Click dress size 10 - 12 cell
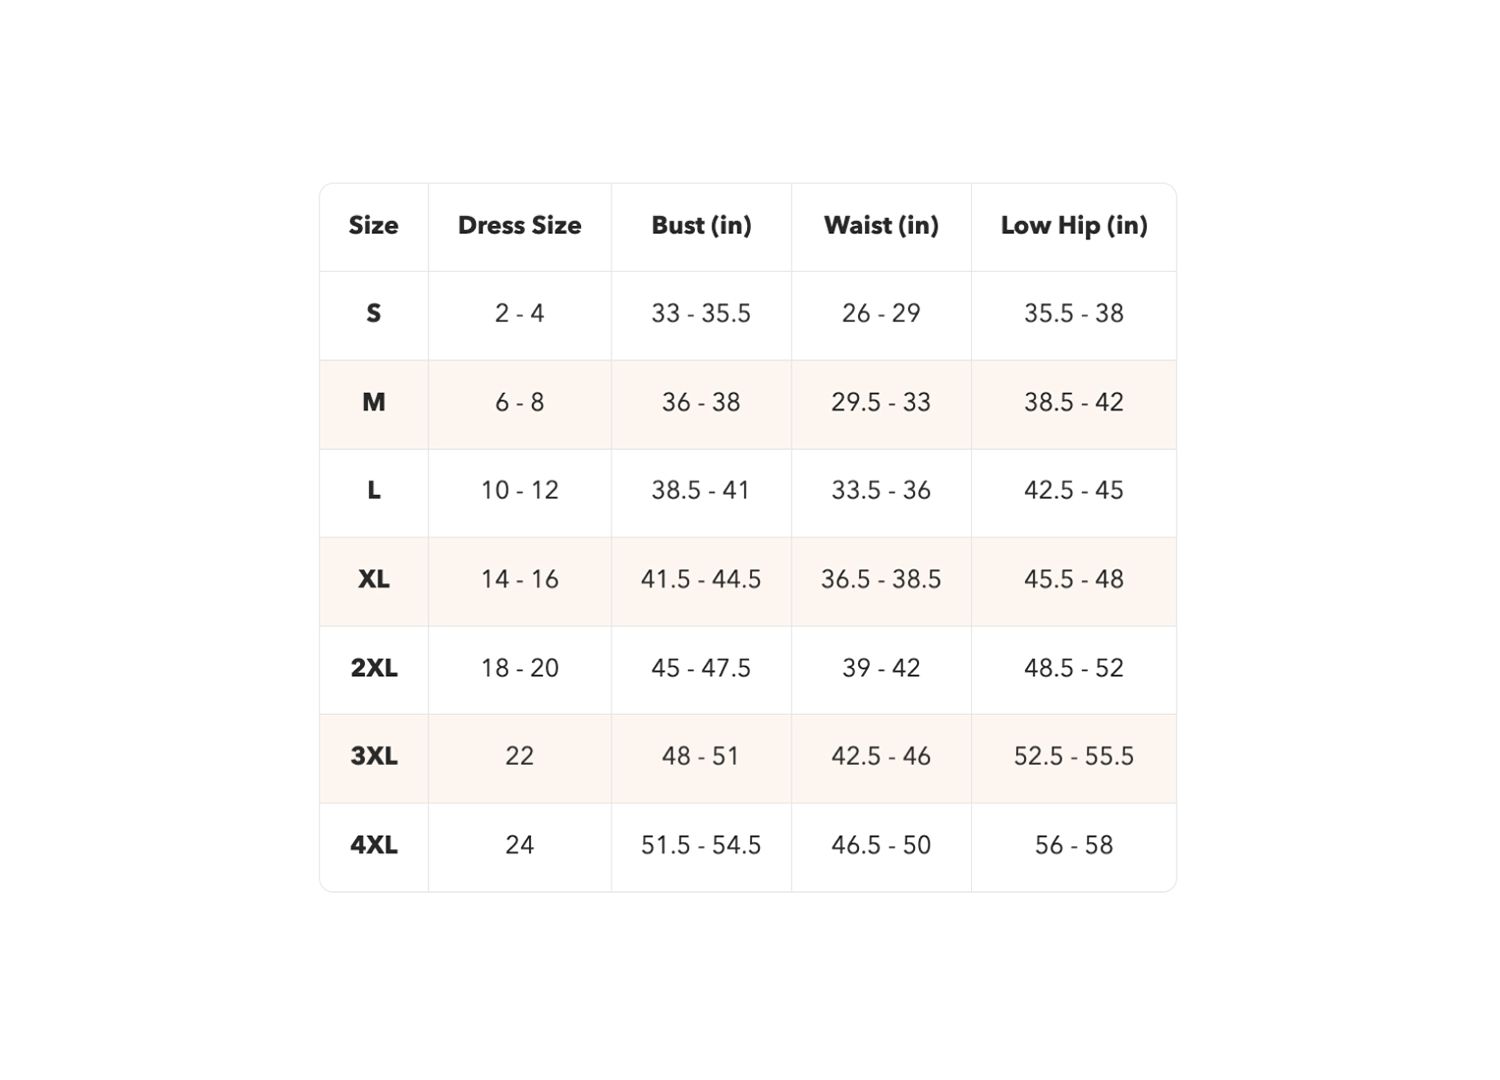This screenshot has width=1500, height=1080. 520,491
